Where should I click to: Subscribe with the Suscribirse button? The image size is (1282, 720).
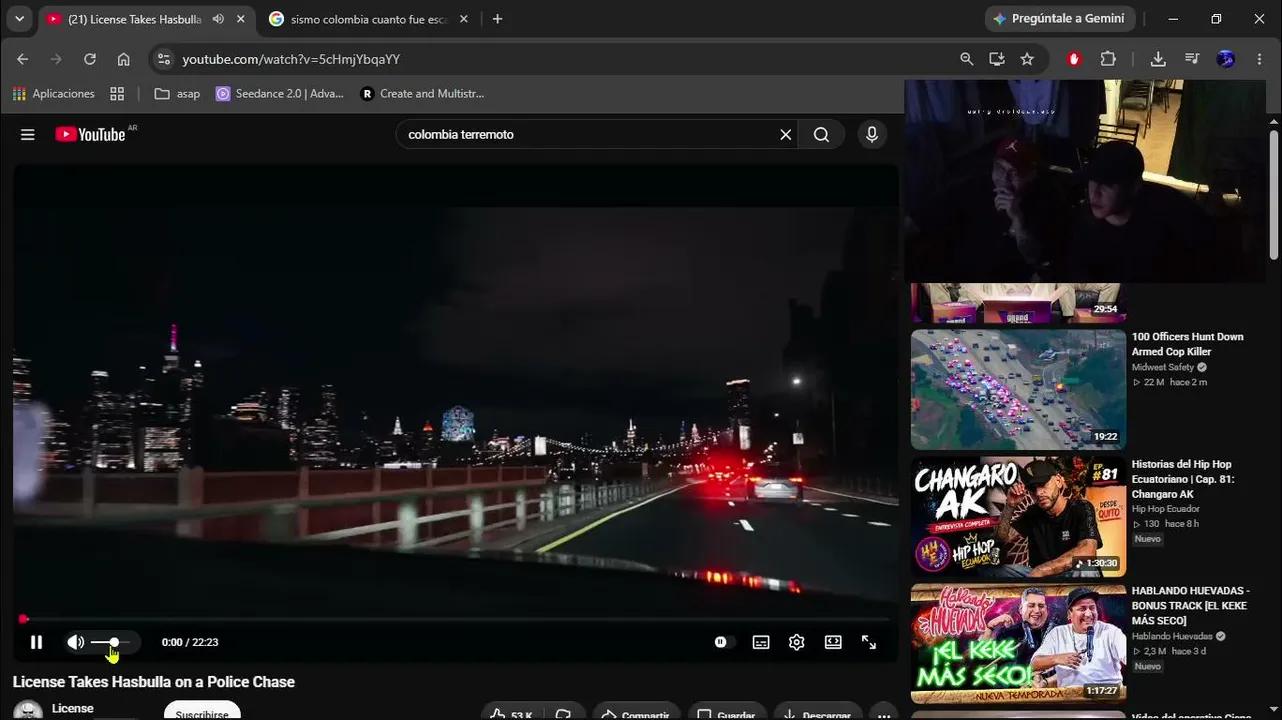point(202,711)
